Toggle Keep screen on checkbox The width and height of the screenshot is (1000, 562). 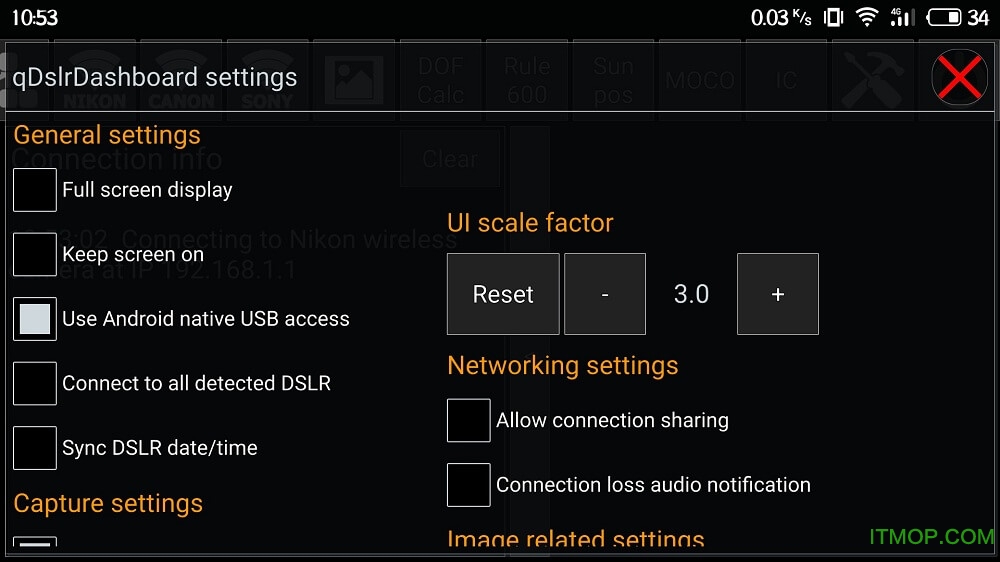[35, 254]
